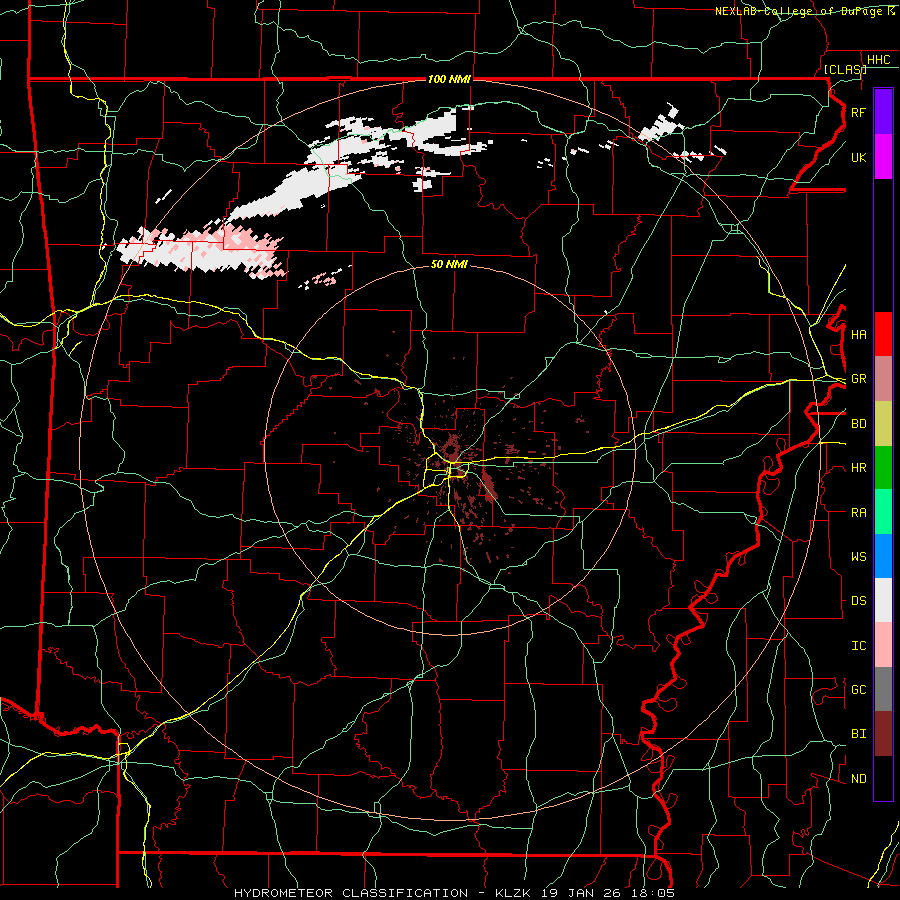Screen dimensions: 900x900
Task: Click the HA legend label
Action: (858, 335)
